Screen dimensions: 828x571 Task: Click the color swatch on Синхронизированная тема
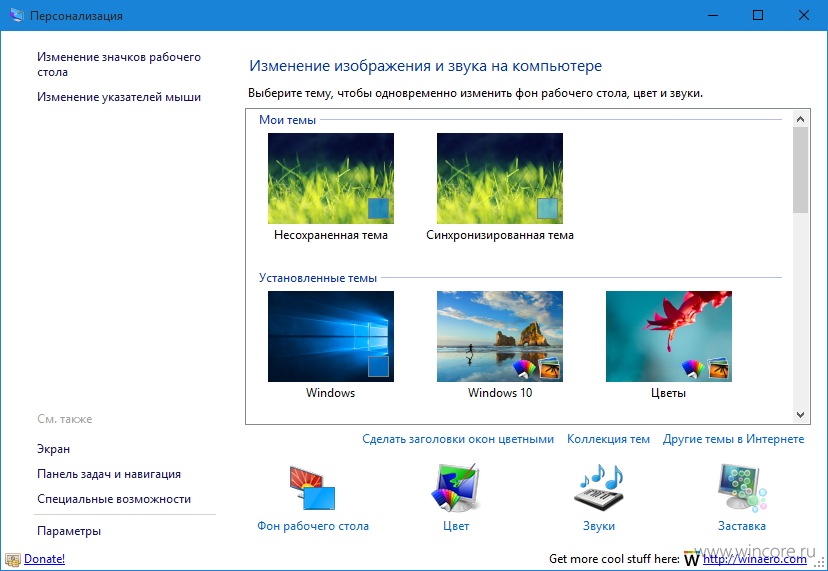(x=547, y=209)
